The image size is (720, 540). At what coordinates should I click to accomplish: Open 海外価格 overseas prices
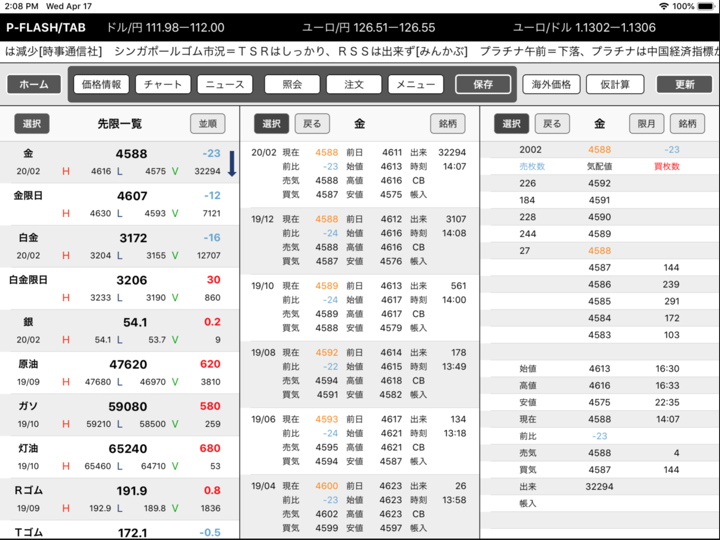pyautogui.click(x=551, y=85)
